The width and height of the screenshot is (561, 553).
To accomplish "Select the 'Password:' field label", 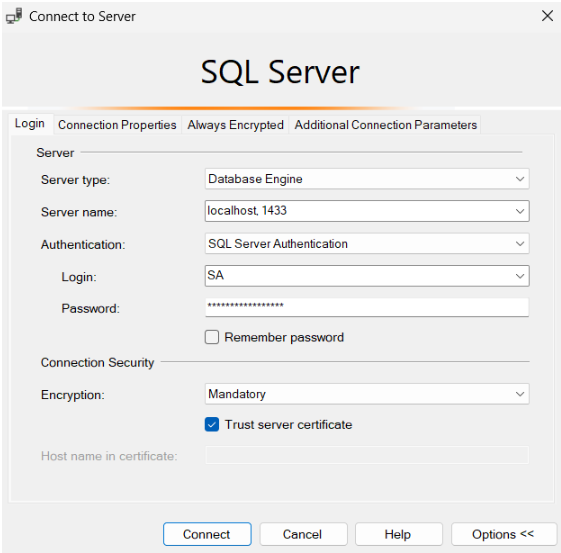I will (90, 308).
